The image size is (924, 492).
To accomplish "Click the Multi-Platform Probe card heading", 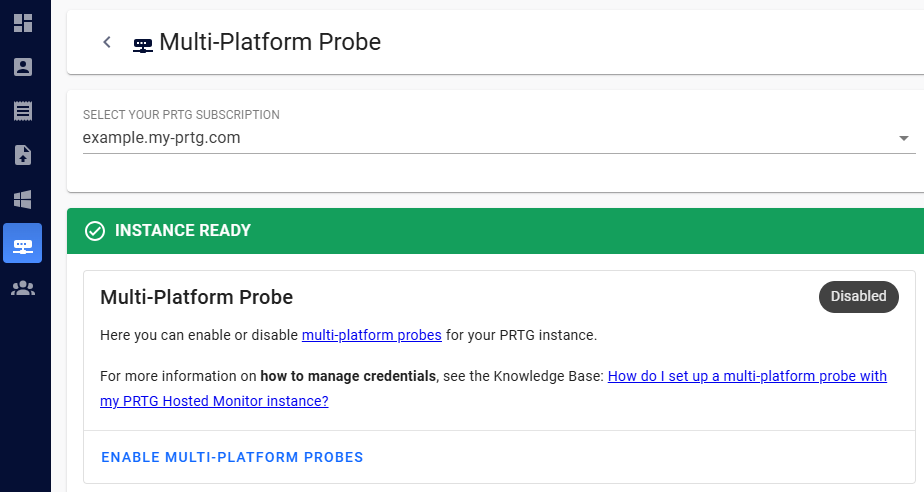I will (196, 297).
